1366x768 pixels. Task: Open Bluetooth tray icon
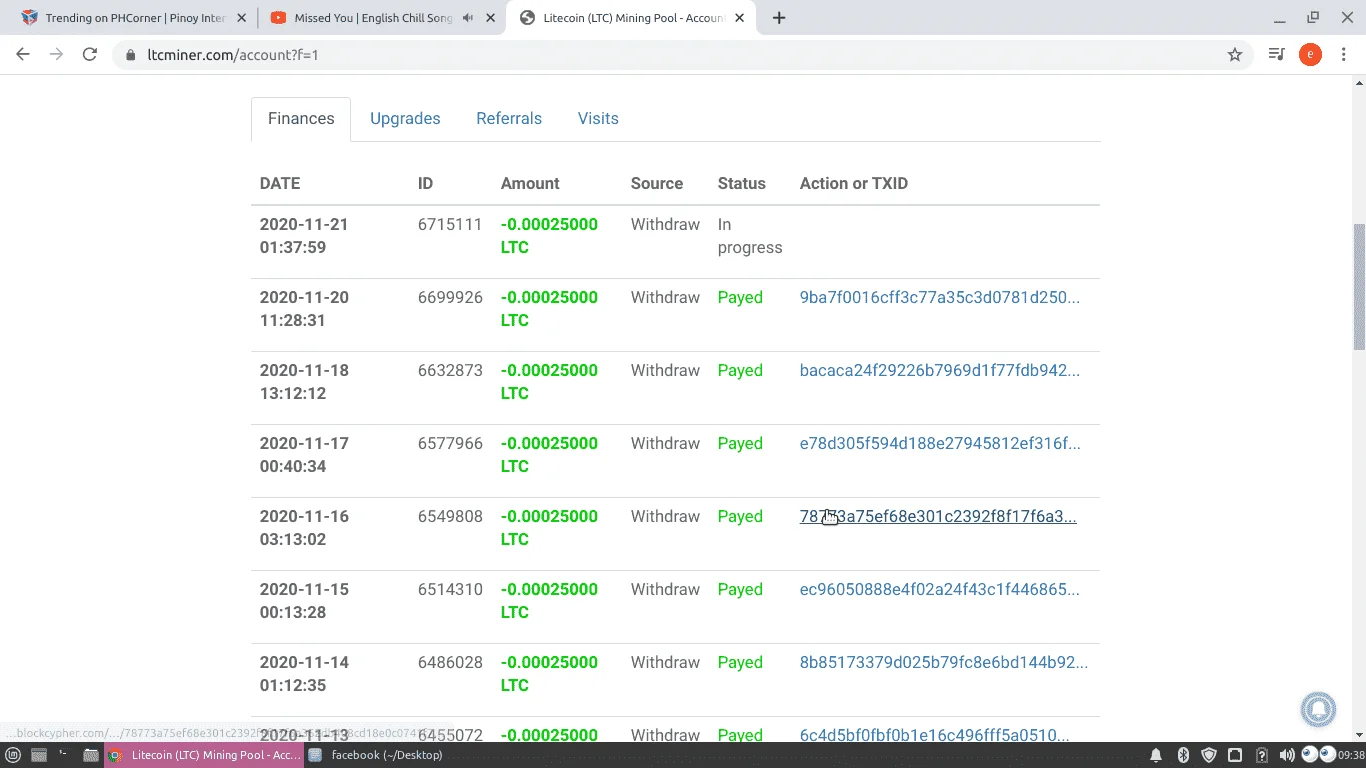(1182, 755)
